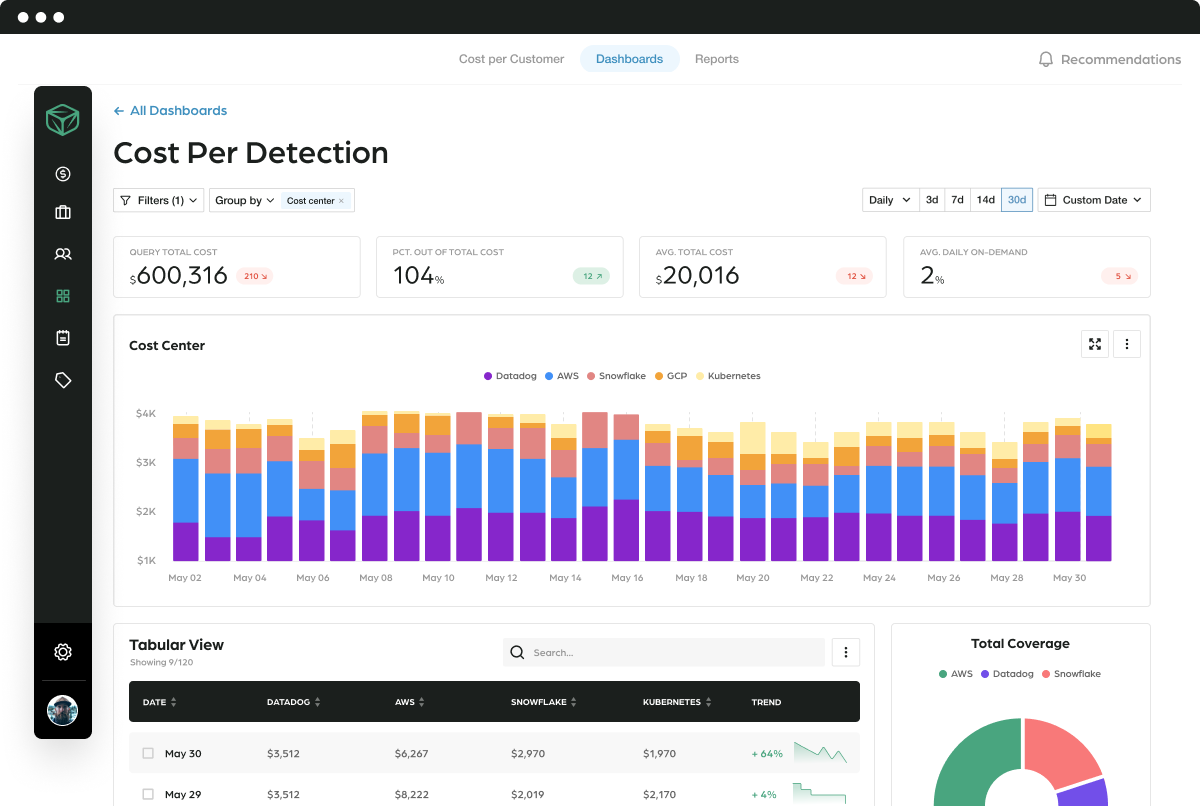
Task: Select the tag icon in the sidebar
Action: click(x=62, y=380)
